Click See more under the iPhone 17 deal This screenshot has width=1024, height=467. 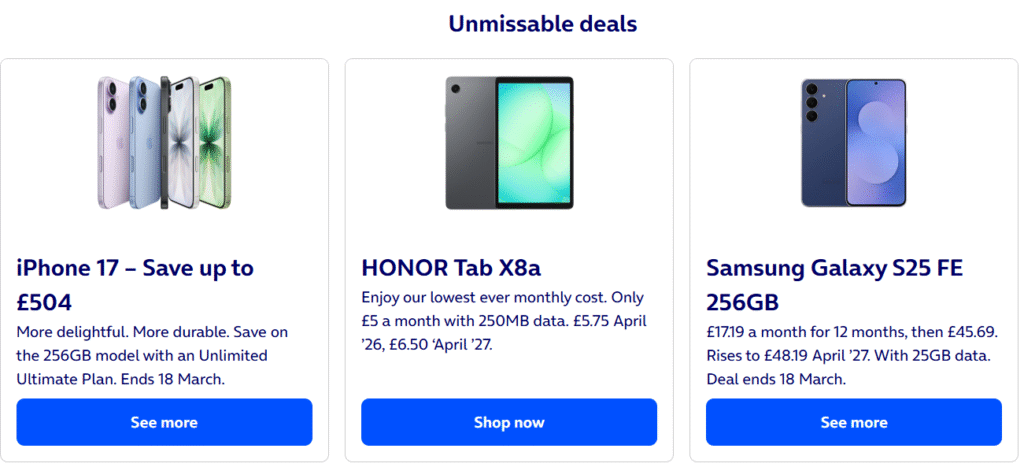click(164, 422)
